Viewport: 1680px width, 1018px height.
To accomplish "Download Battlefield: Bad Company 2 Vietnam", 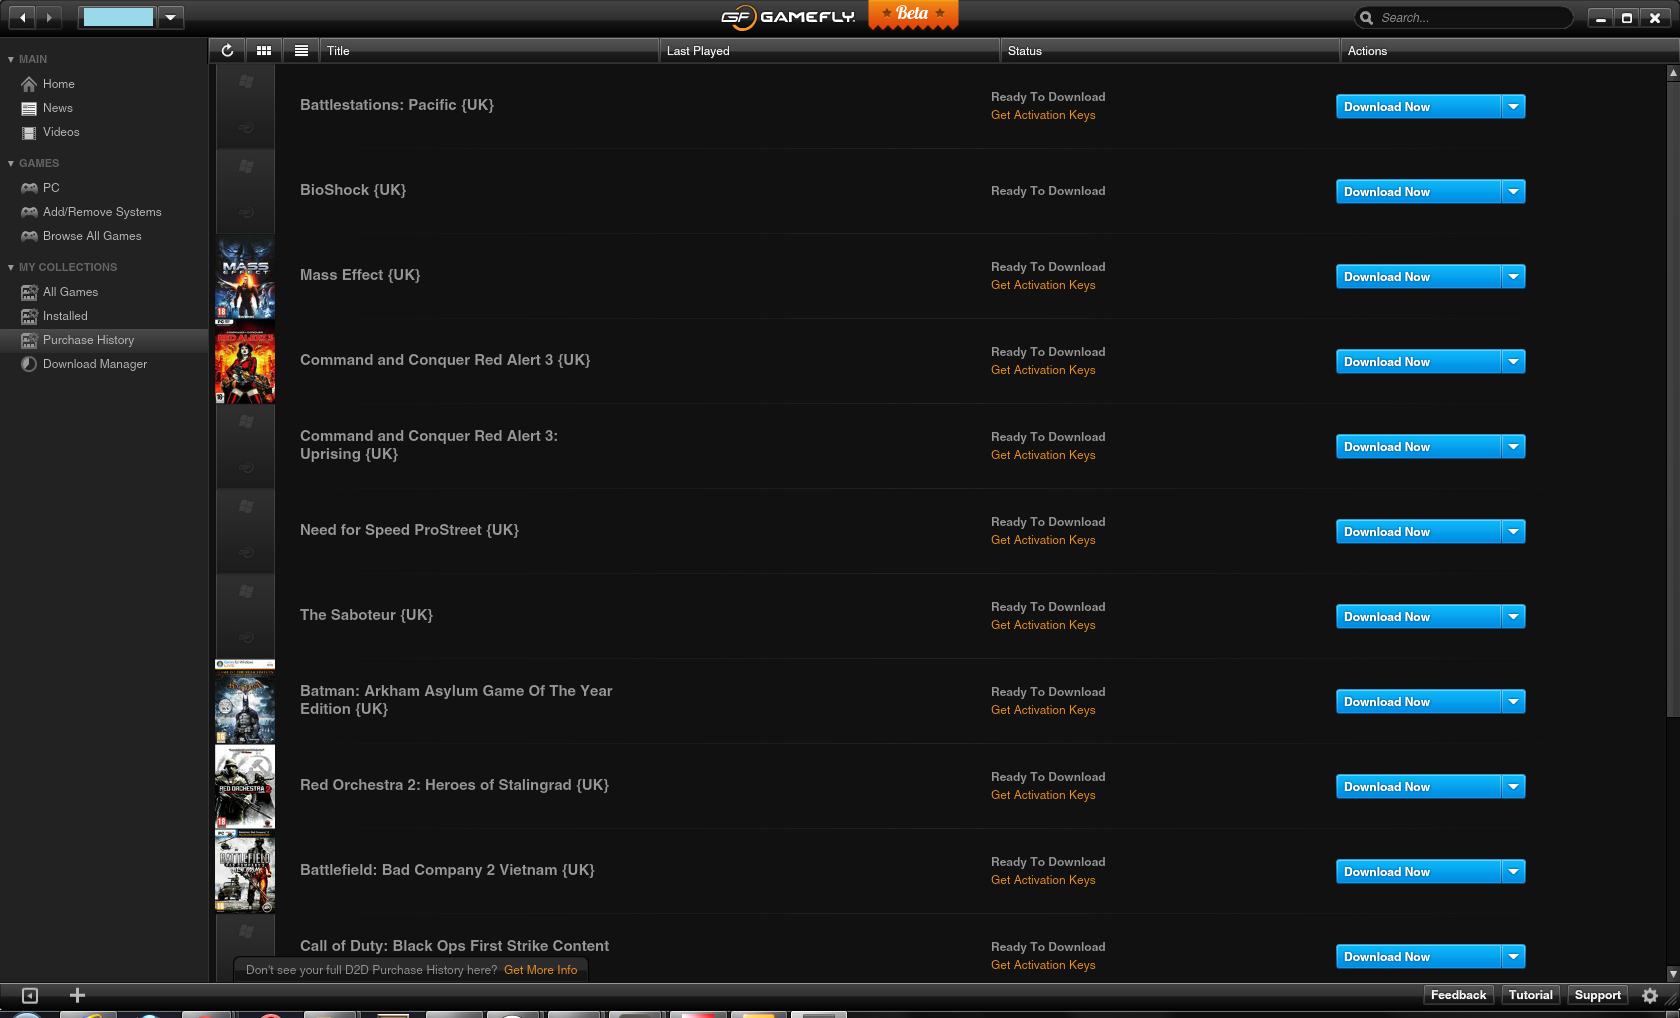I will tap(1418, 872).
